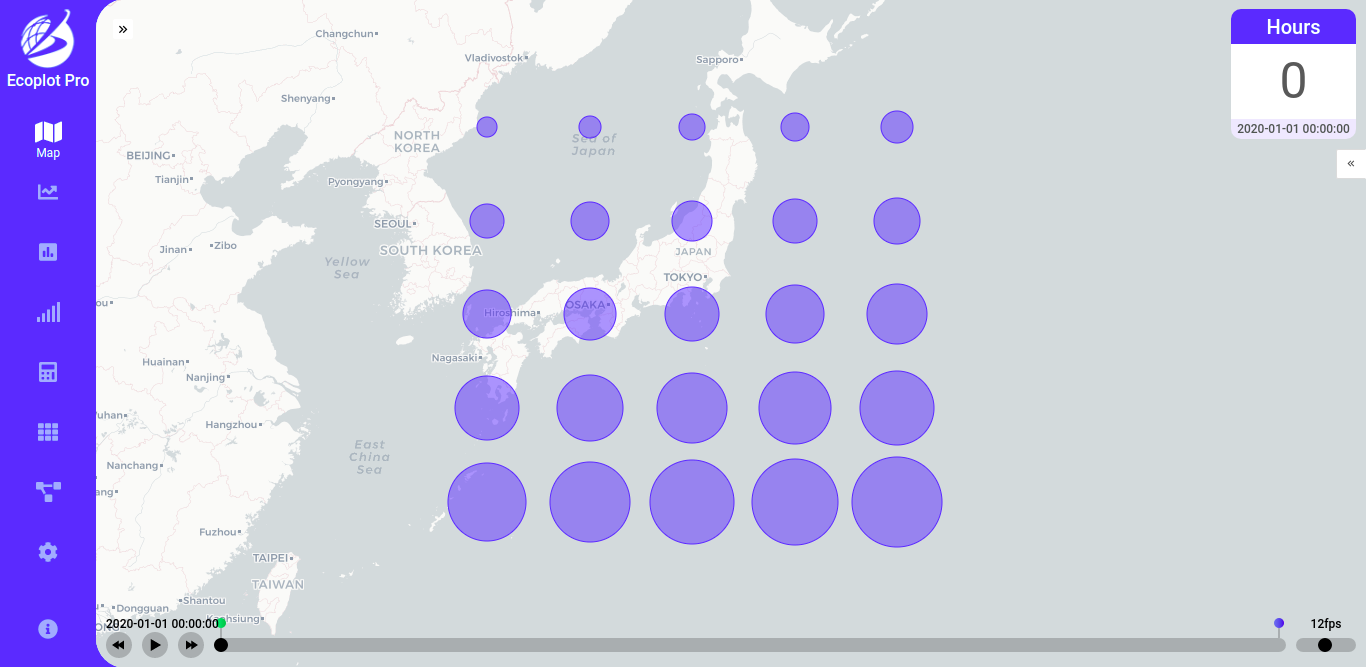Screen dimensions: 1366x667
Task: Fast forward the timeline playback
Action: coord(191,645)
